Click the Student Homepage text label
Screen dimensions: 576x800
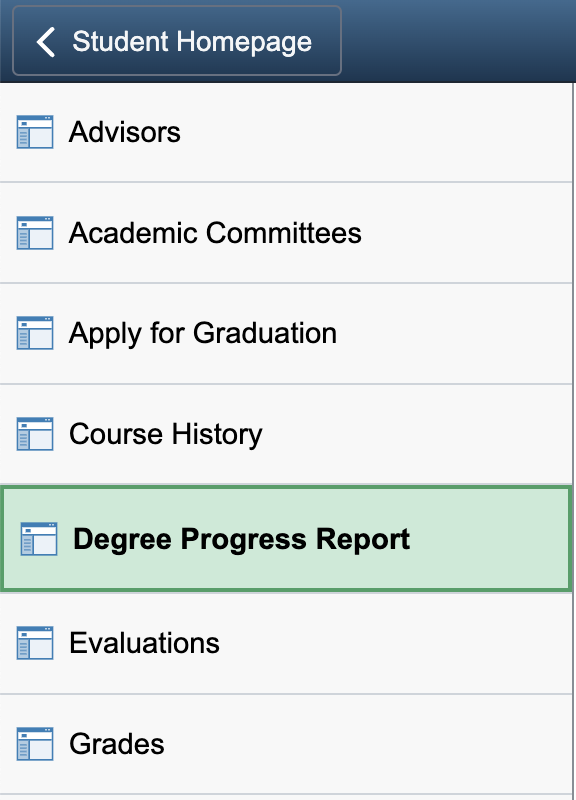(192, 42)
